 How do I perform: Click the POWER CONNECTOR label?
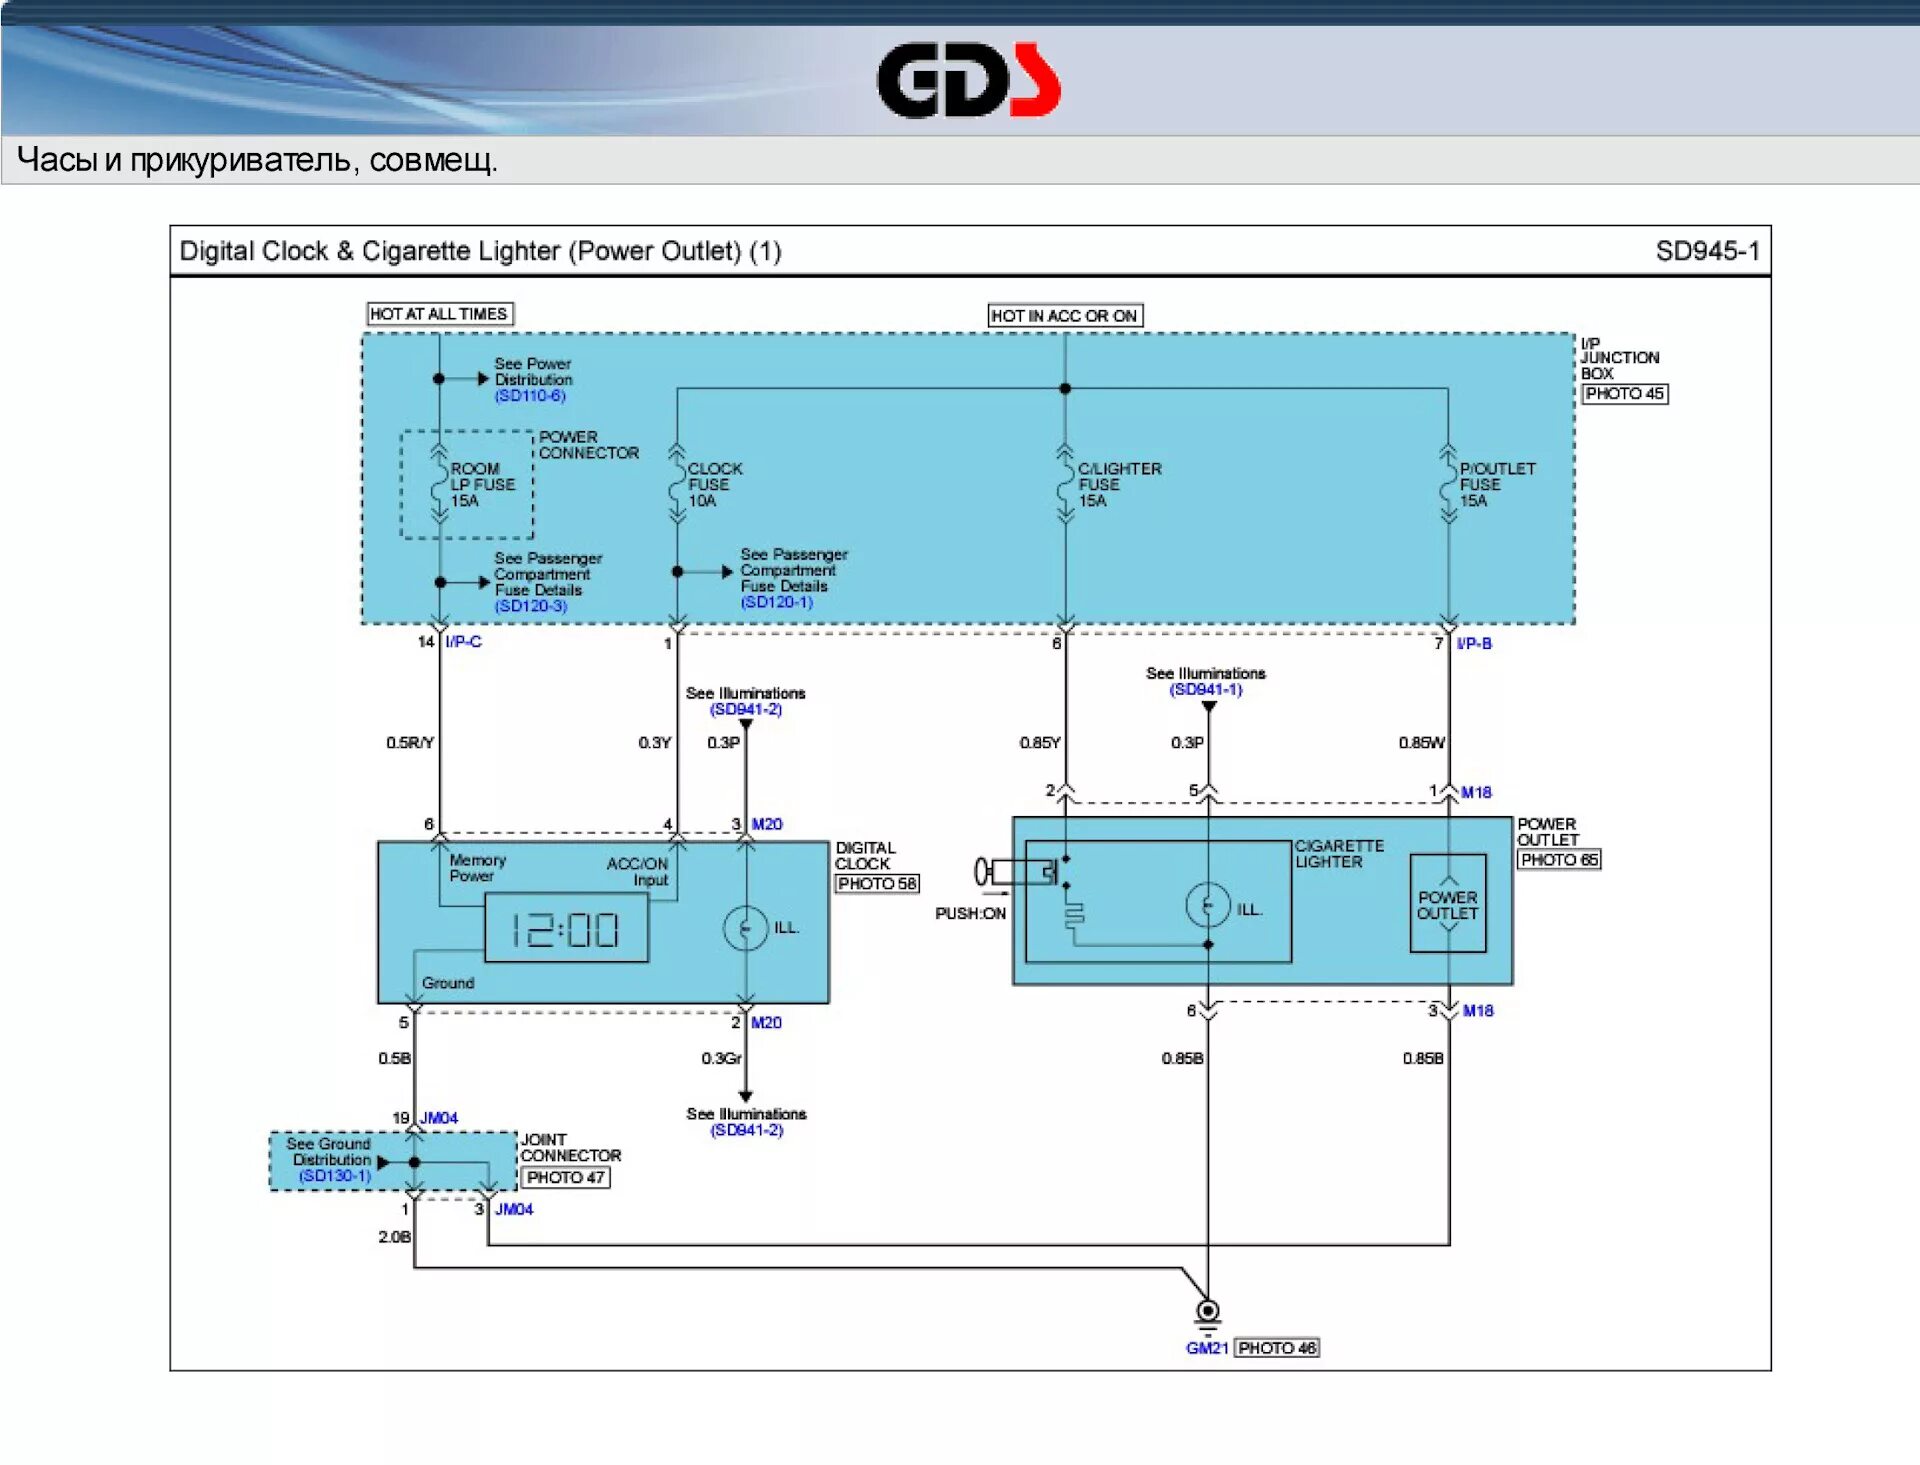[589, 445]
